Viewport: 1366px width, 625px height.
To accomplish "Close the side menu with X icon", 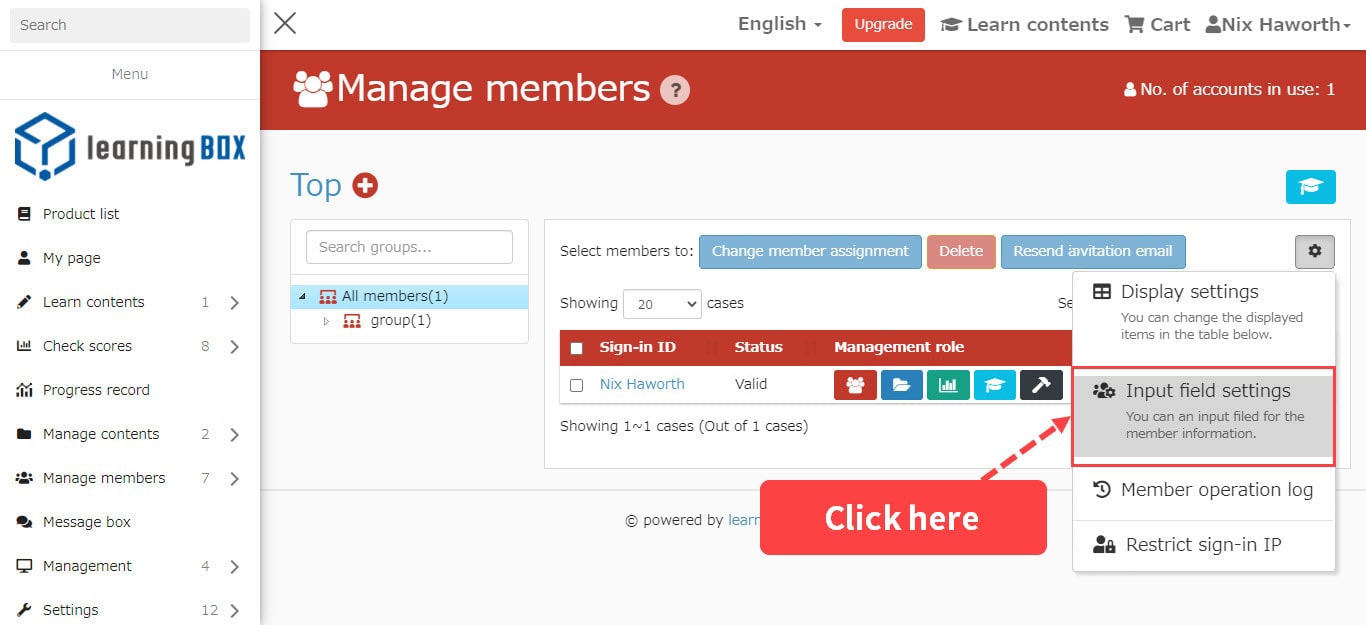I will pyautogui.click(x=285, y=23).
